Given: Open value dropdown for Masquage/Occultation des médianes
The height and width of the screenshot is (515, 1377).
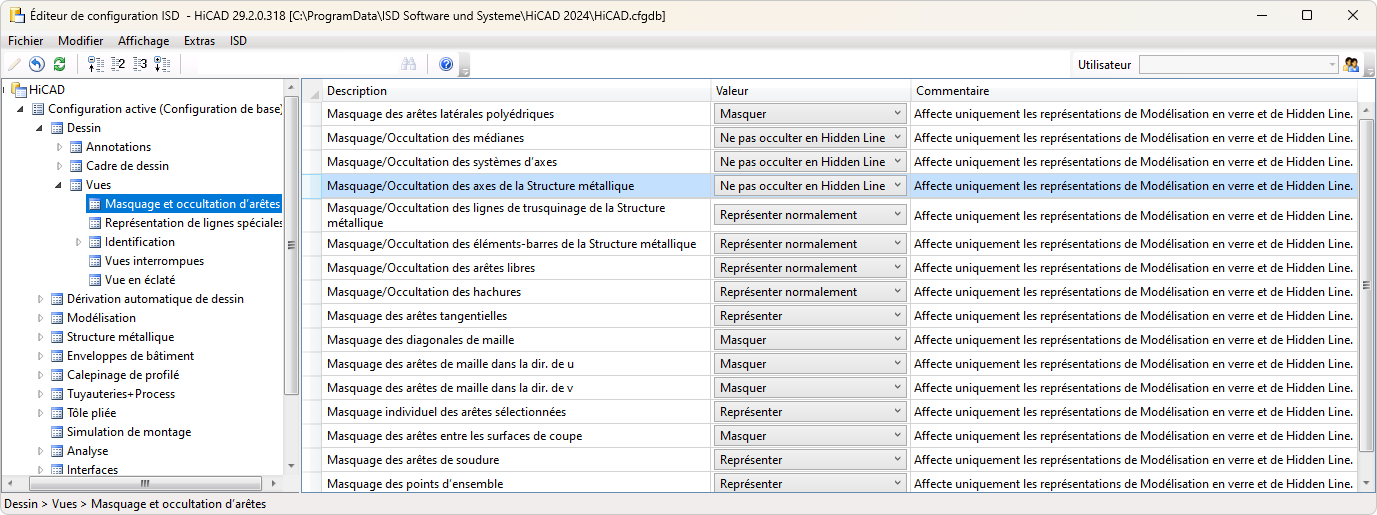Looking at the screenshot, I should [810, 138].
